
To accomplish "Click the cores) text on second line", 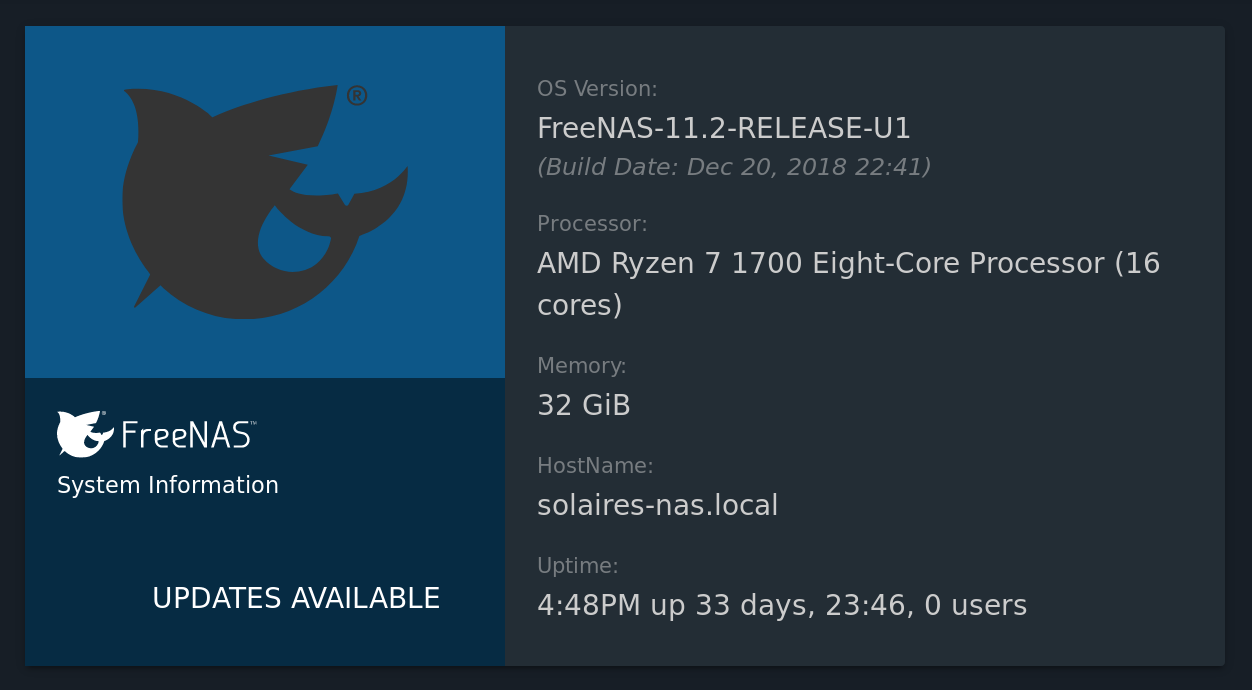I will (580, 305).
